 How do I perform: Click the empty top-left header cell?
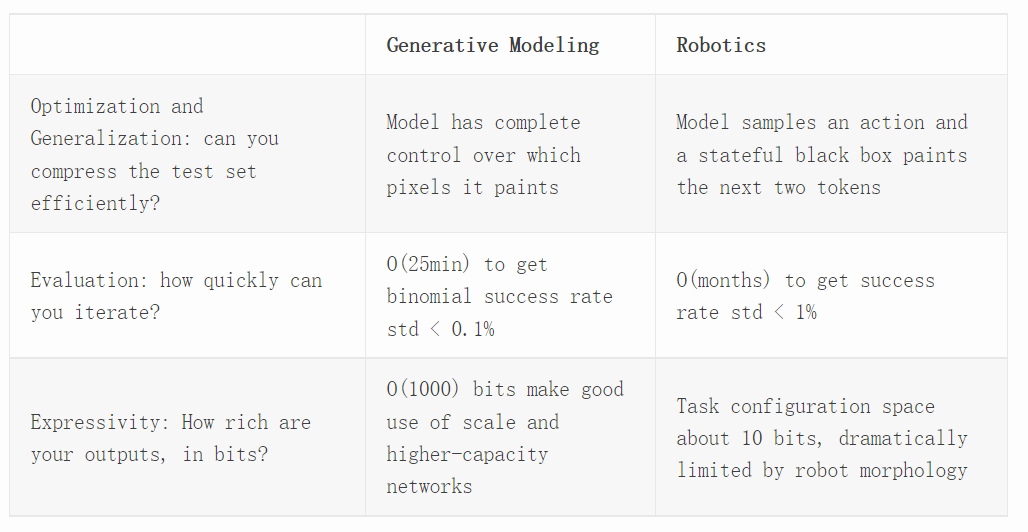tap(187, 45)
